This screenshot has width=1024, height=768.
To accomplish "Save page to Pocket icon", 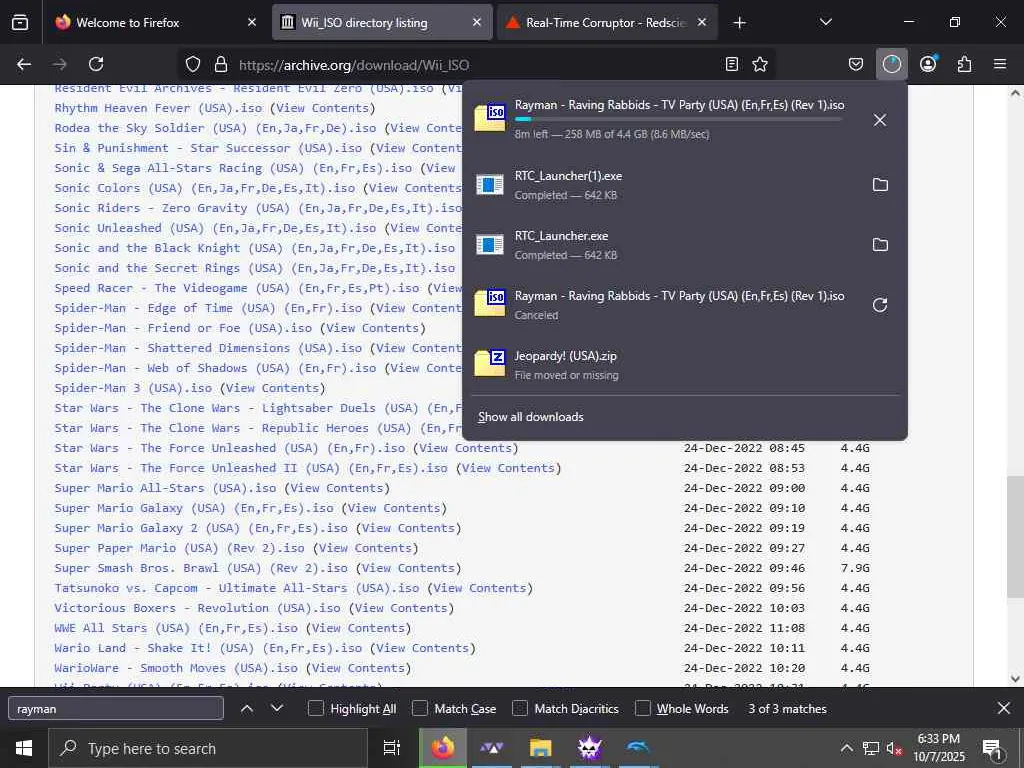I will point(856,64).
